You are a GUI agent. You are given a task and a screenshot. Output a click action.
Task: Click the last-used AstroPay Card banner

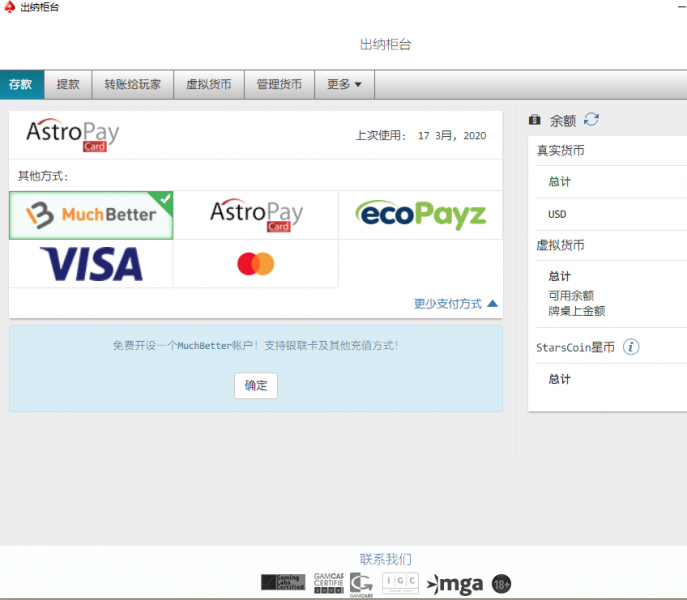click(x=256, y=135)
